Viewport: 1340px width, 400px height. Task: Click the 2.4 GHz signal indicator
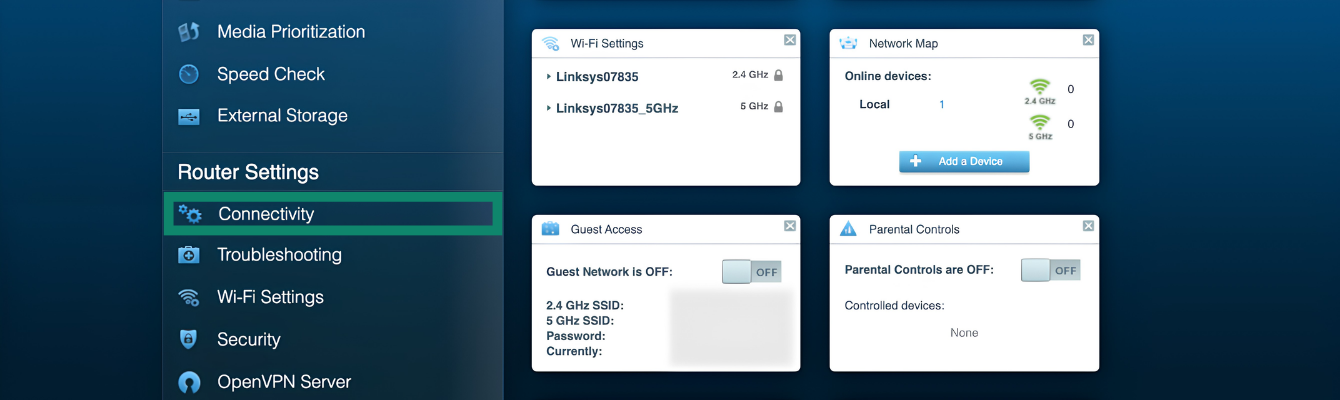(x=1040, y=92)
